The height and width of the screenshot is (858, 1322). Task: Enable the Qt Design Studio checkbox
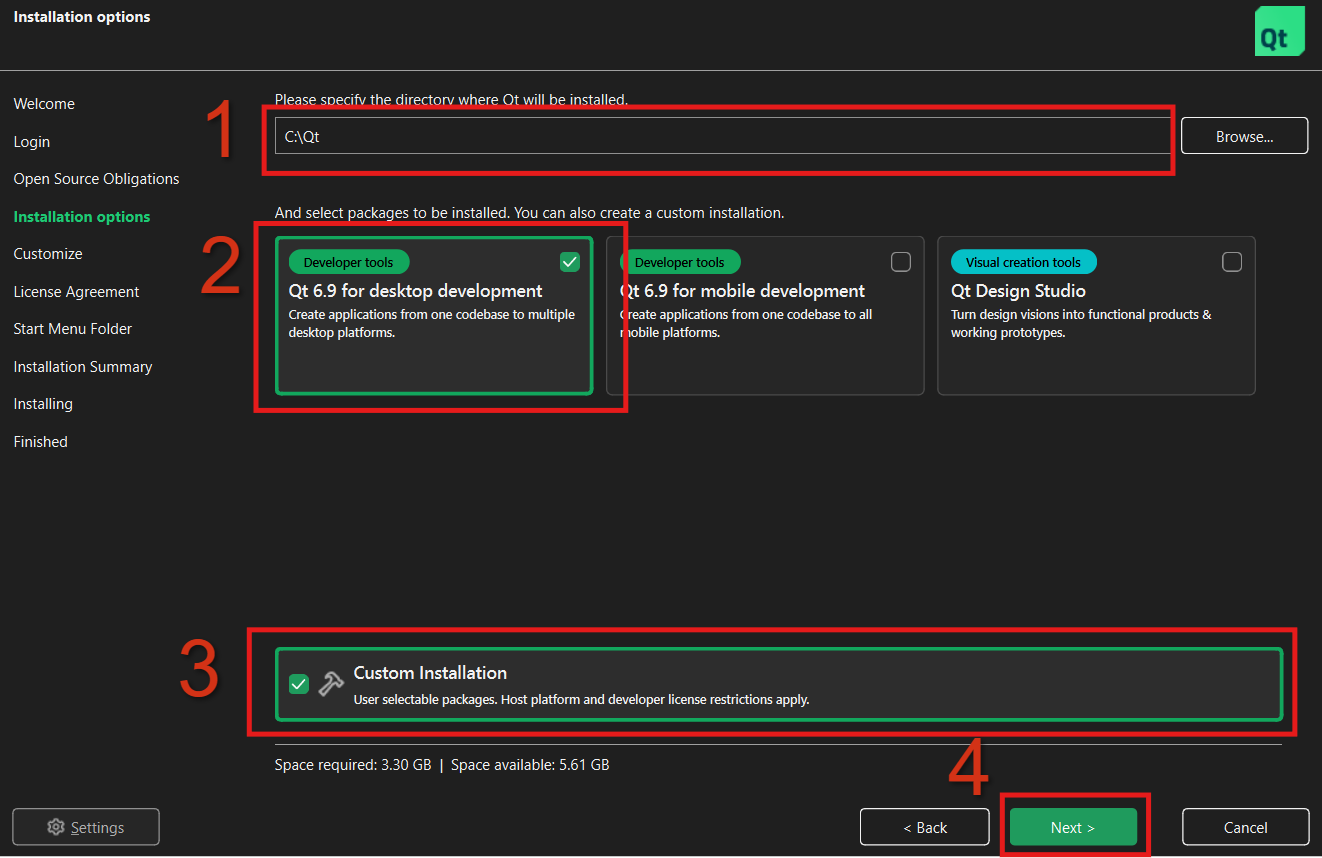tap(1233, 262)
